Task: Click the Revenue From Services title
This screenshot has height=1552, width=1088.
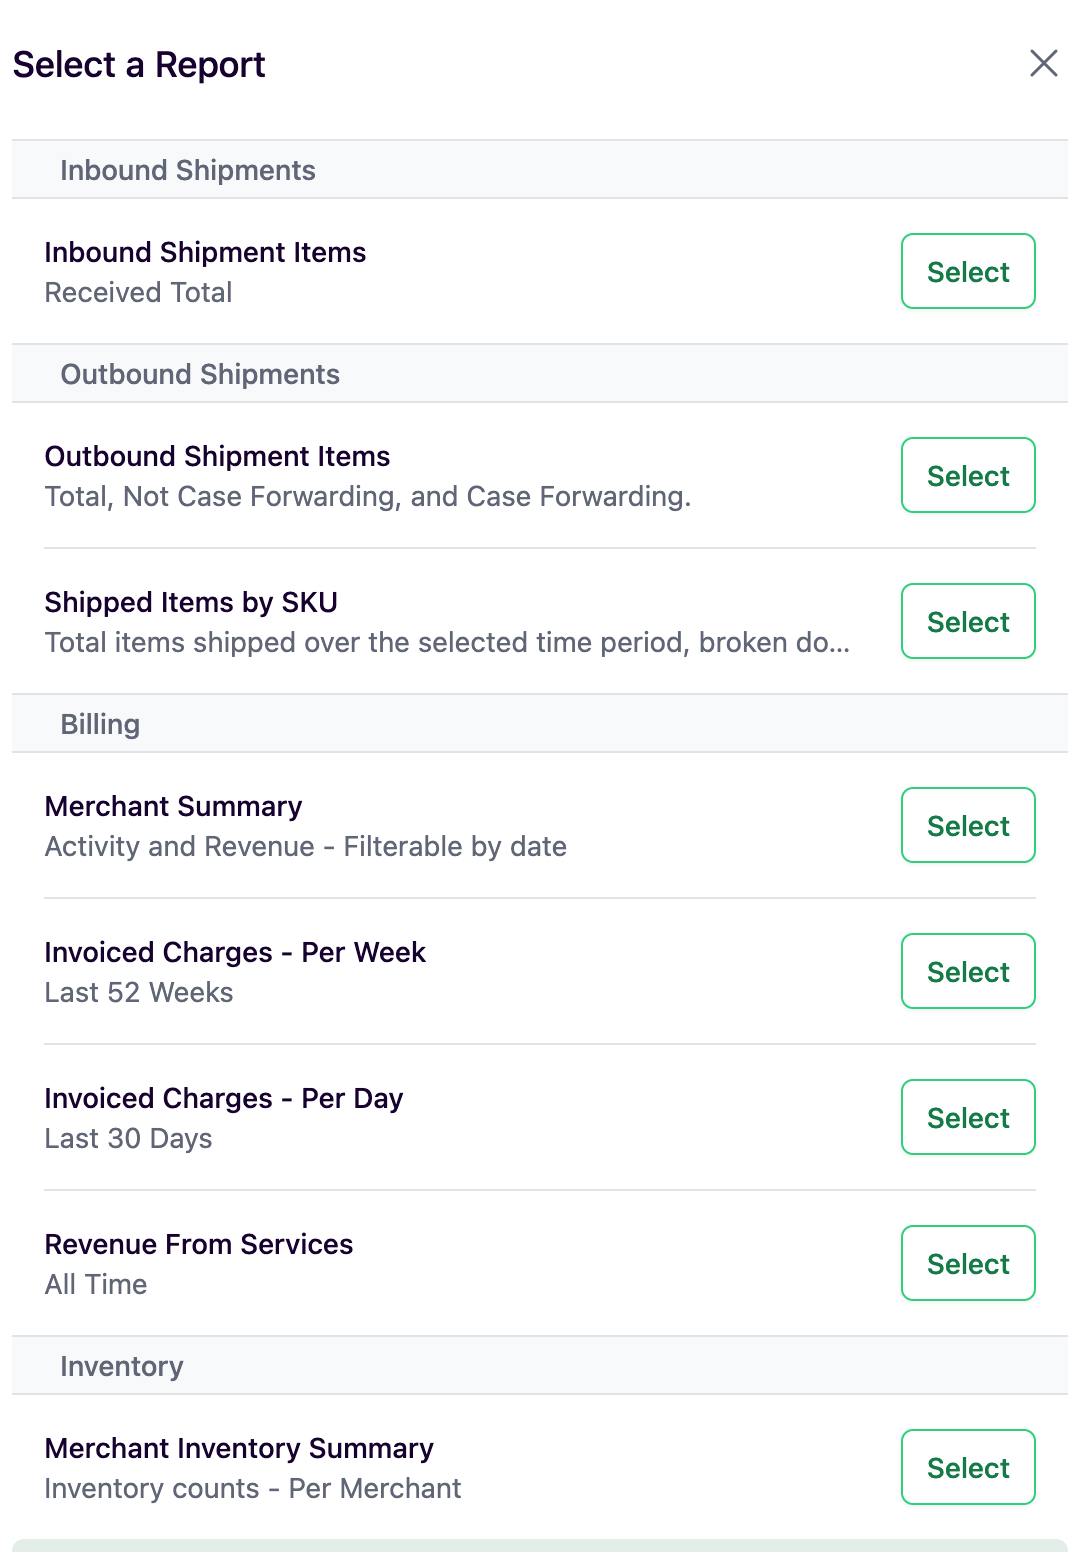Action: 198,1244
